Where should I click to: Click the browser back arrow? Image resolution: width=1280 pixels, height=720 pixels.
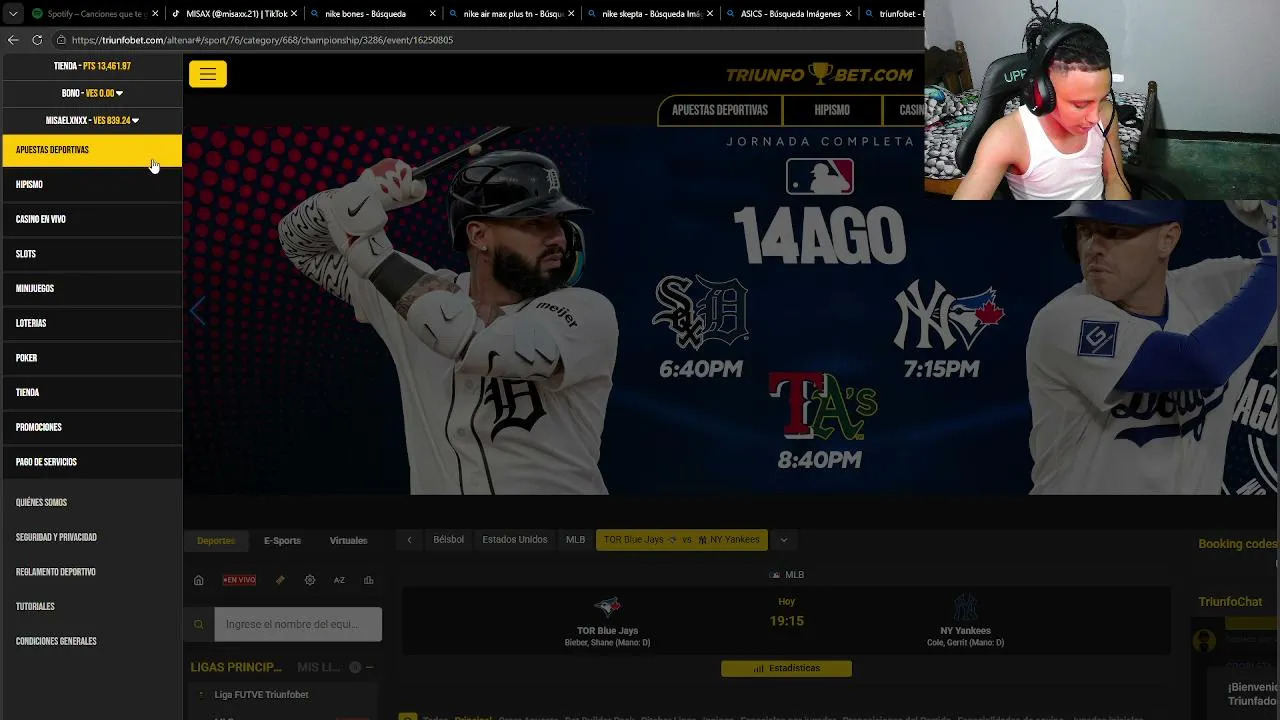pyautogui.click(x=13, y=40)
